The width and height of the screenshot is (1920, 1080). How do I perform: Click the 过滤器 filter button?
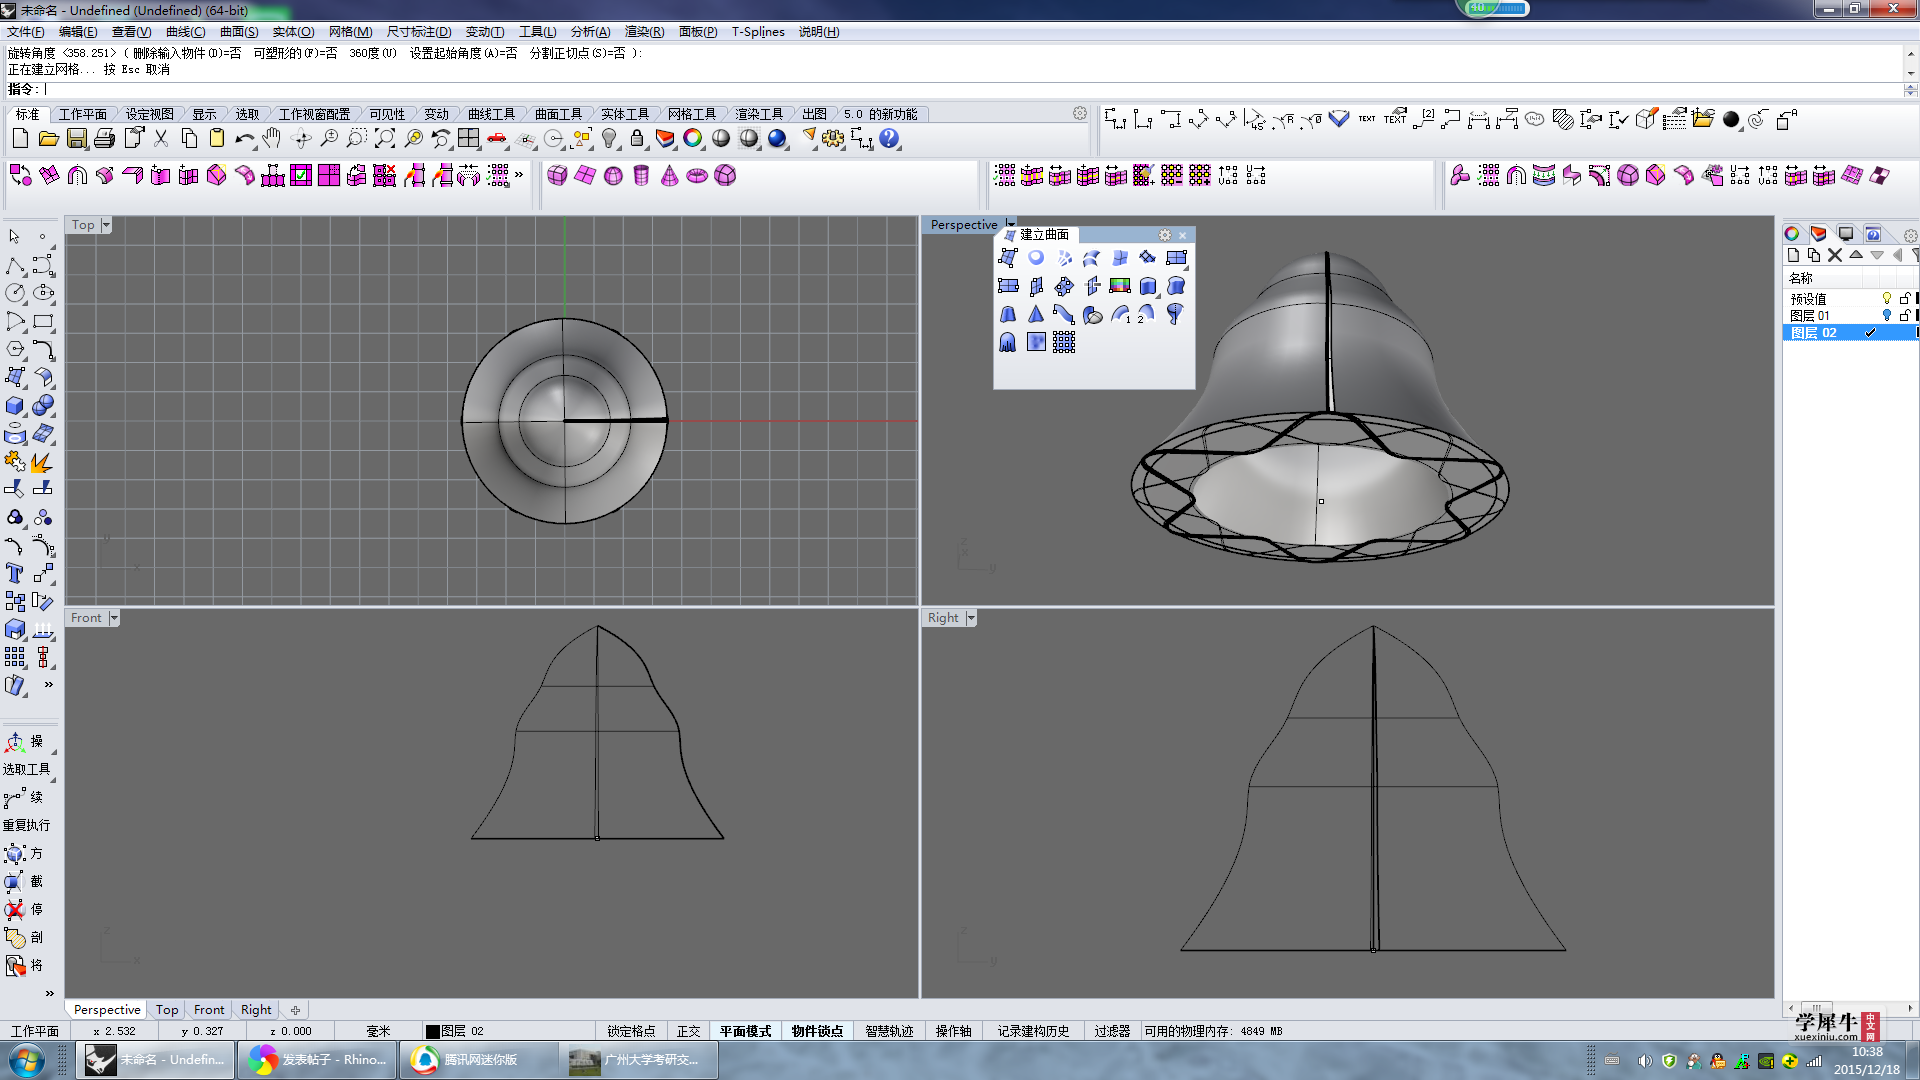(1112, 1031)
